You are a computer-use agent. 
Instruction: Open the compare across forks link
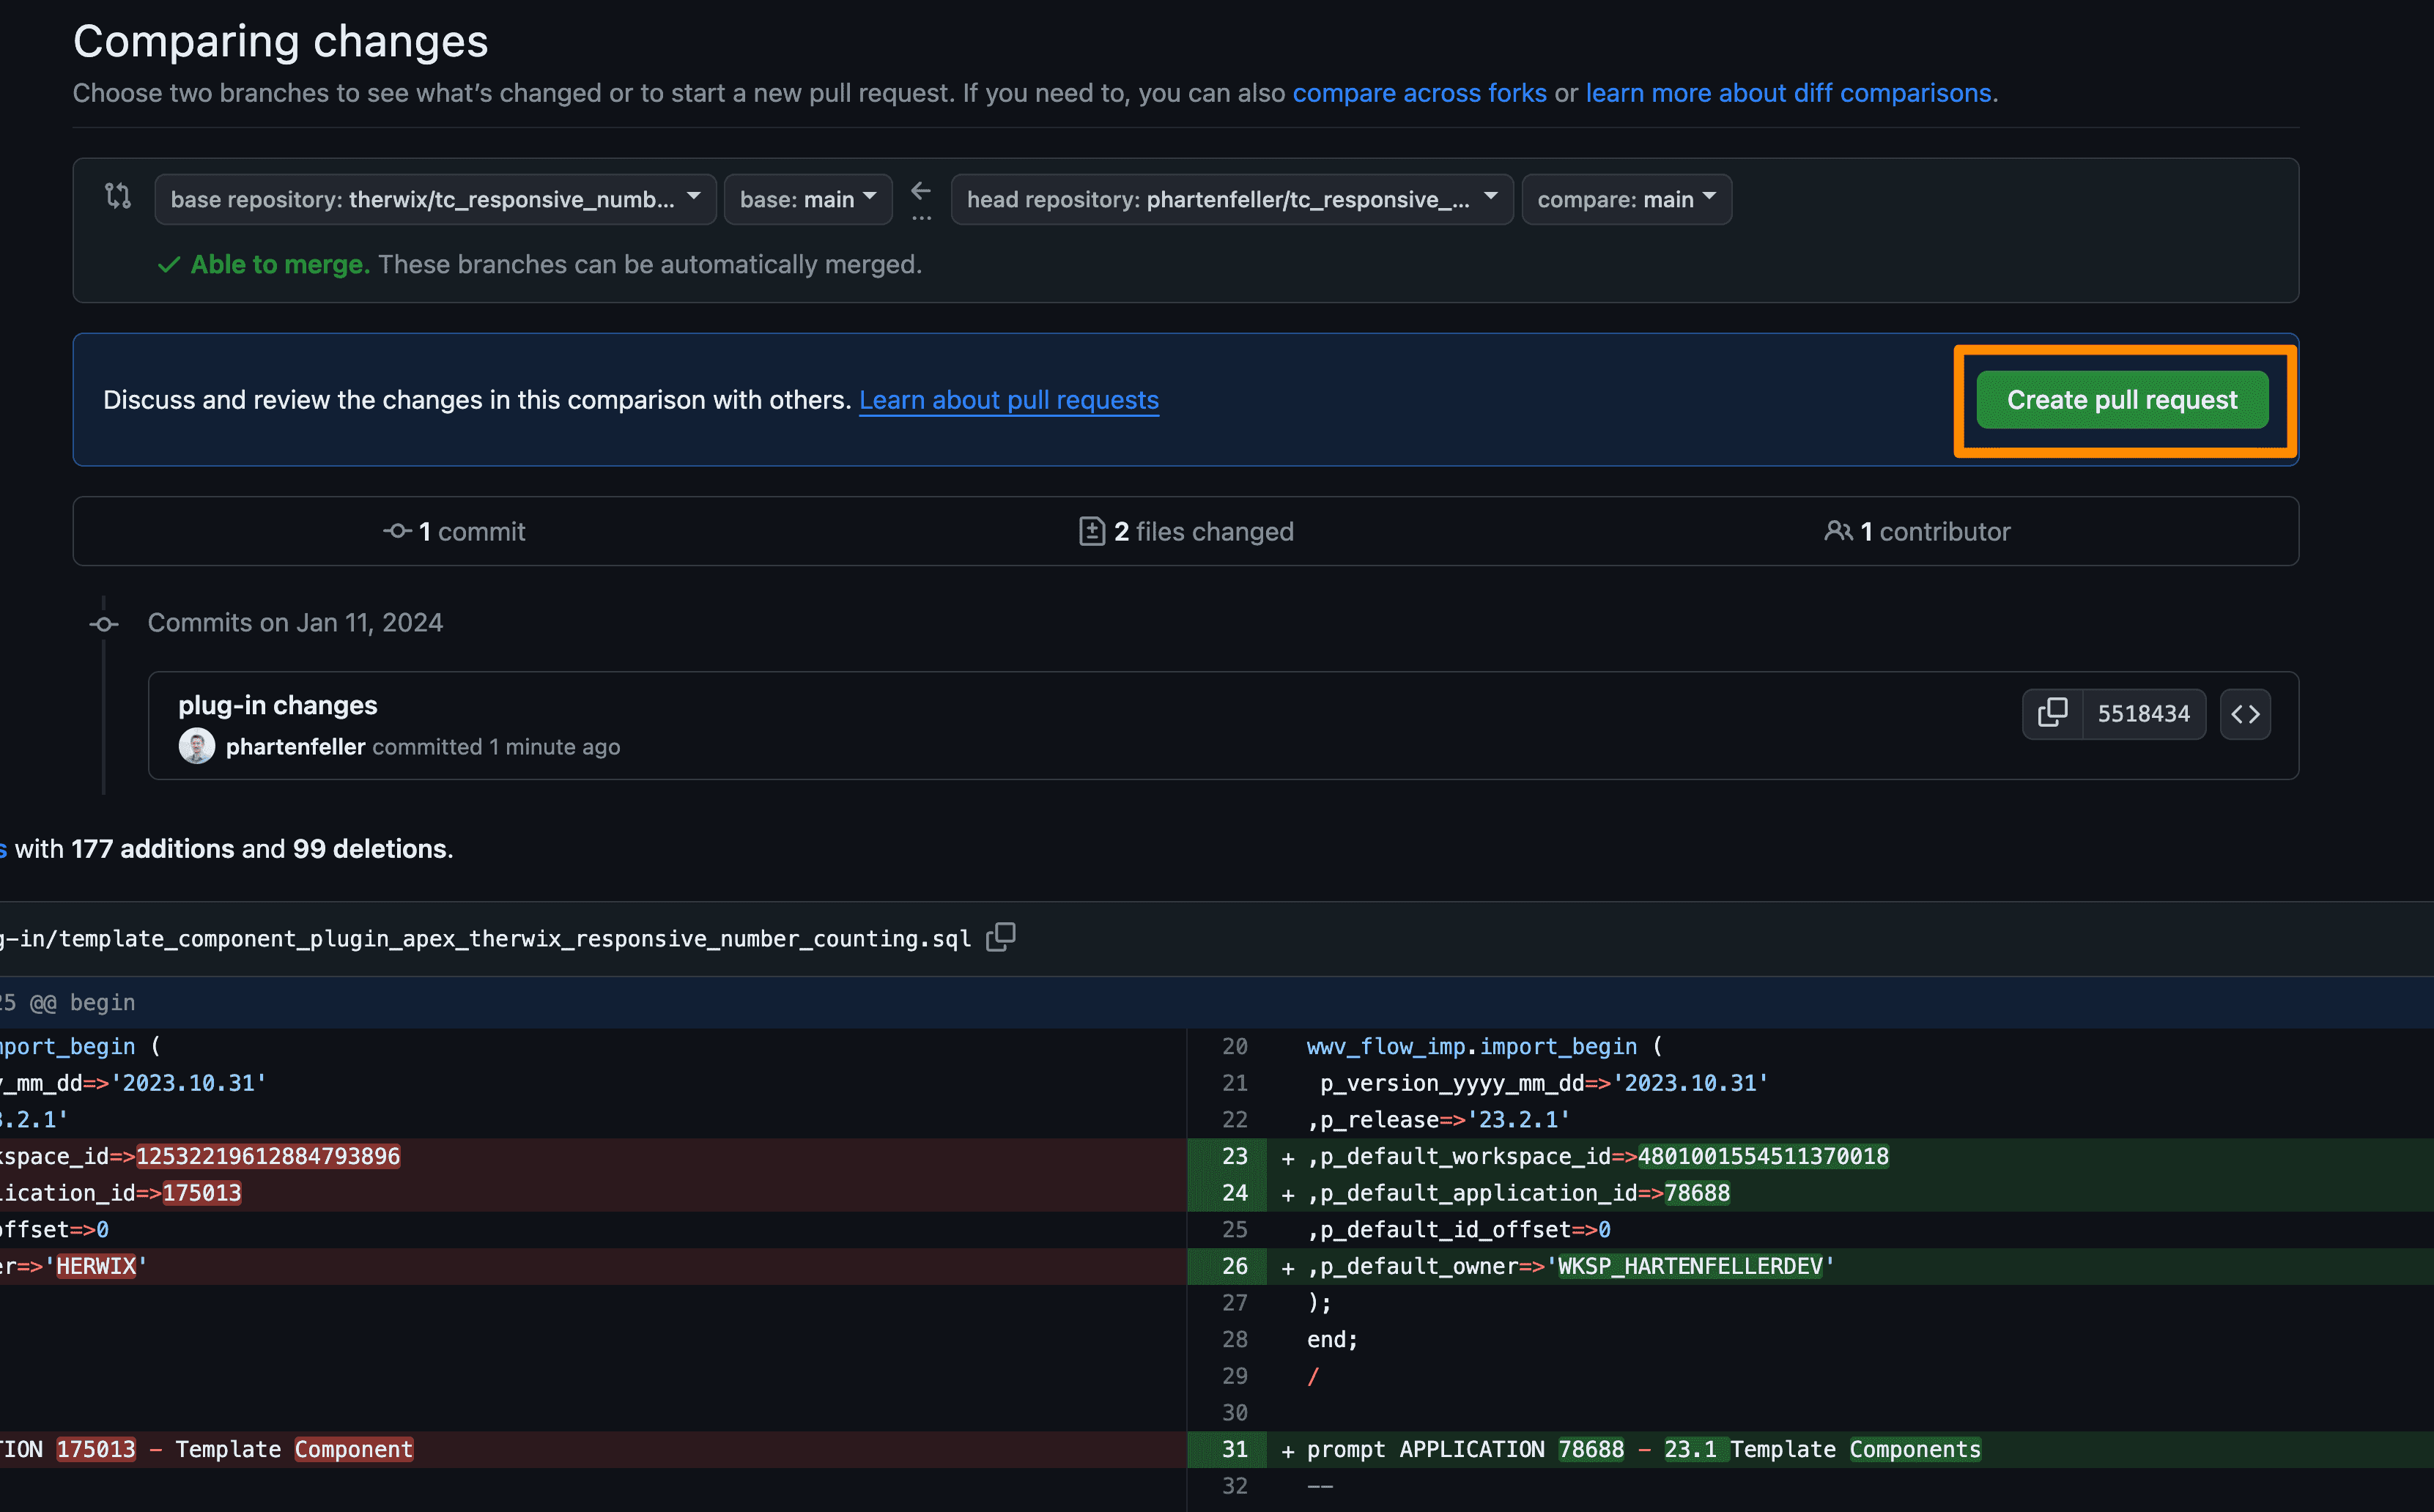[x=1420, y=93]
